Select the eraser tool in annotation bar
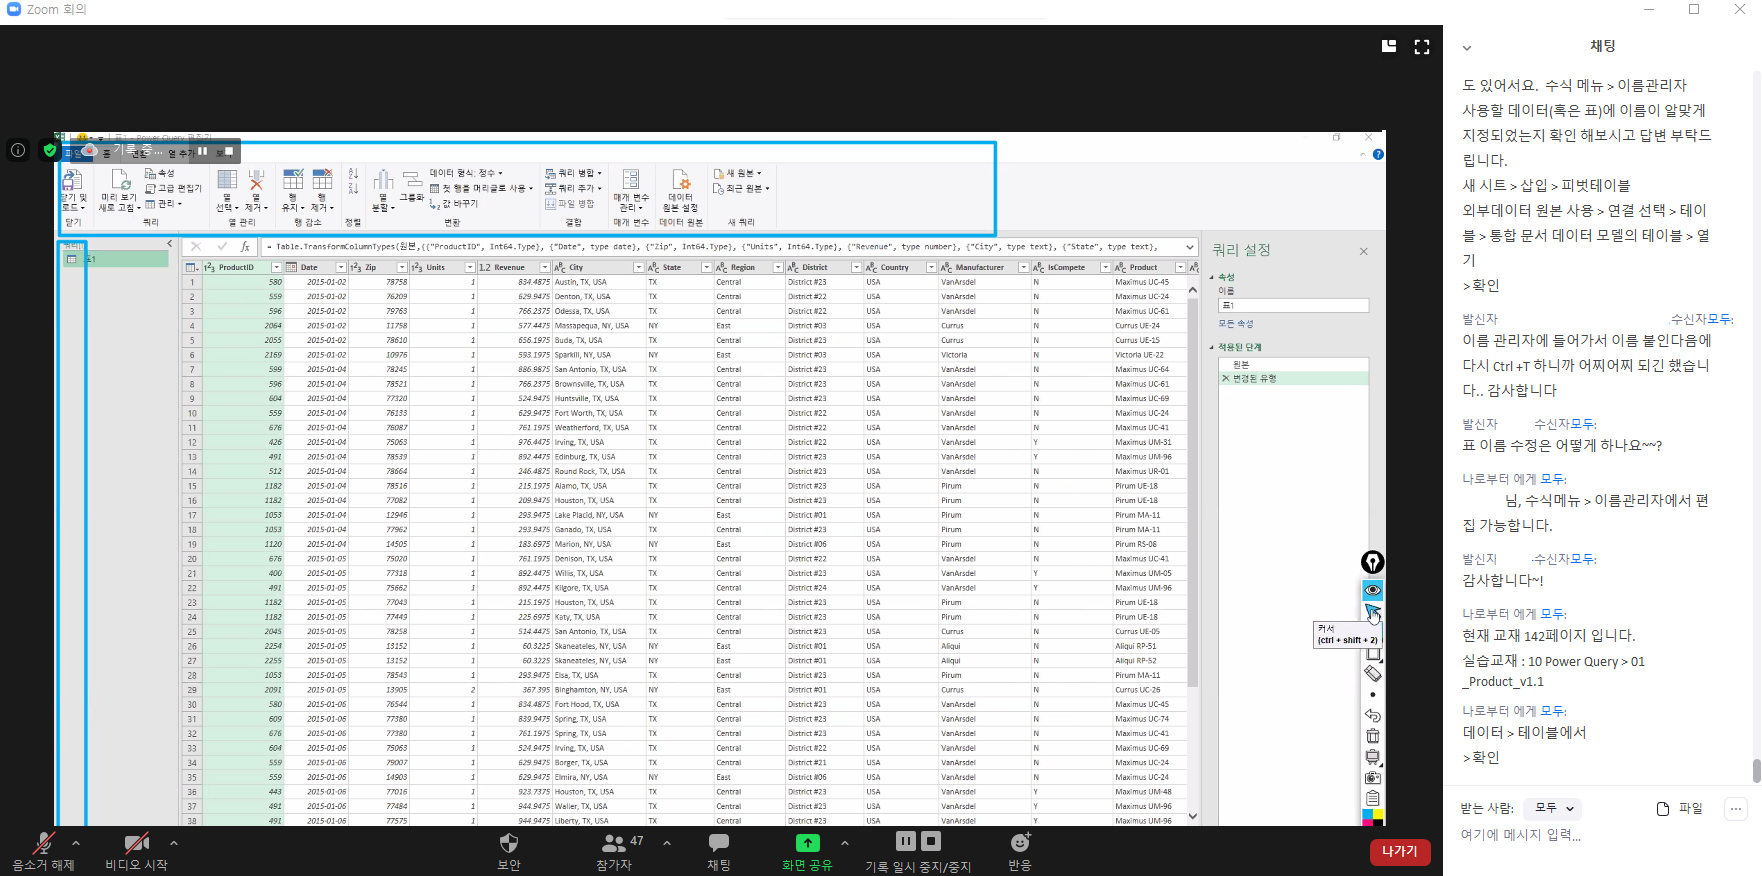Viewport: 1762px width, 876px height. pos(1373,674)
